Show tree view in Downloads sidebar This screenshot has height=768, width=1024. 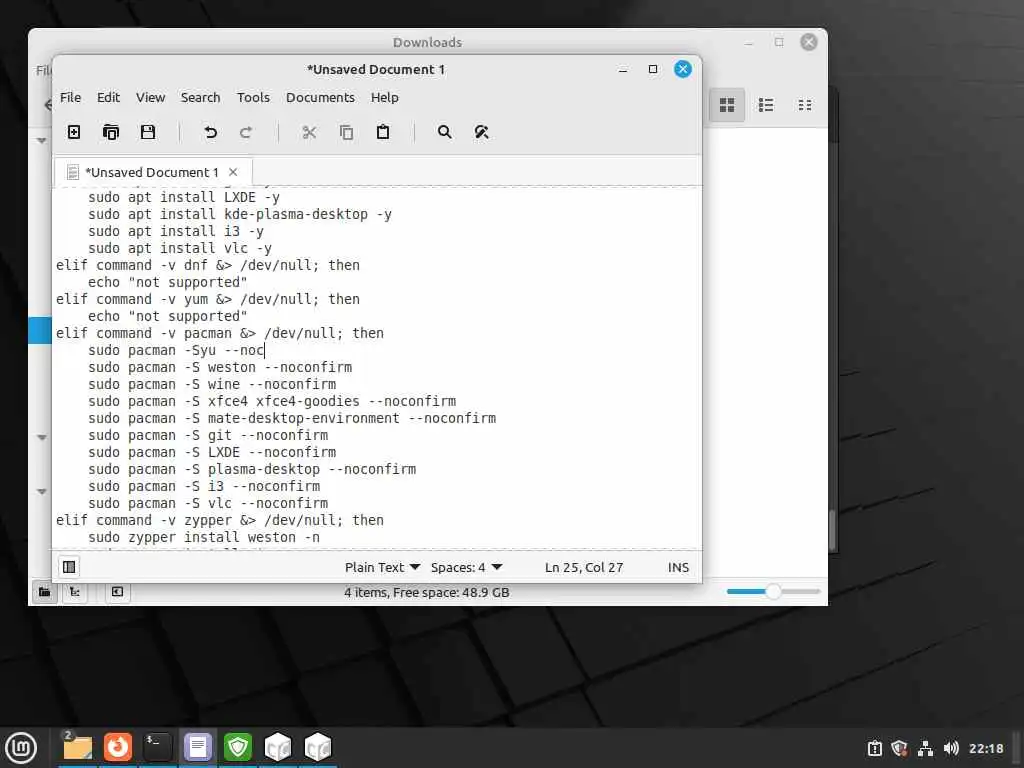coord(75,592)
